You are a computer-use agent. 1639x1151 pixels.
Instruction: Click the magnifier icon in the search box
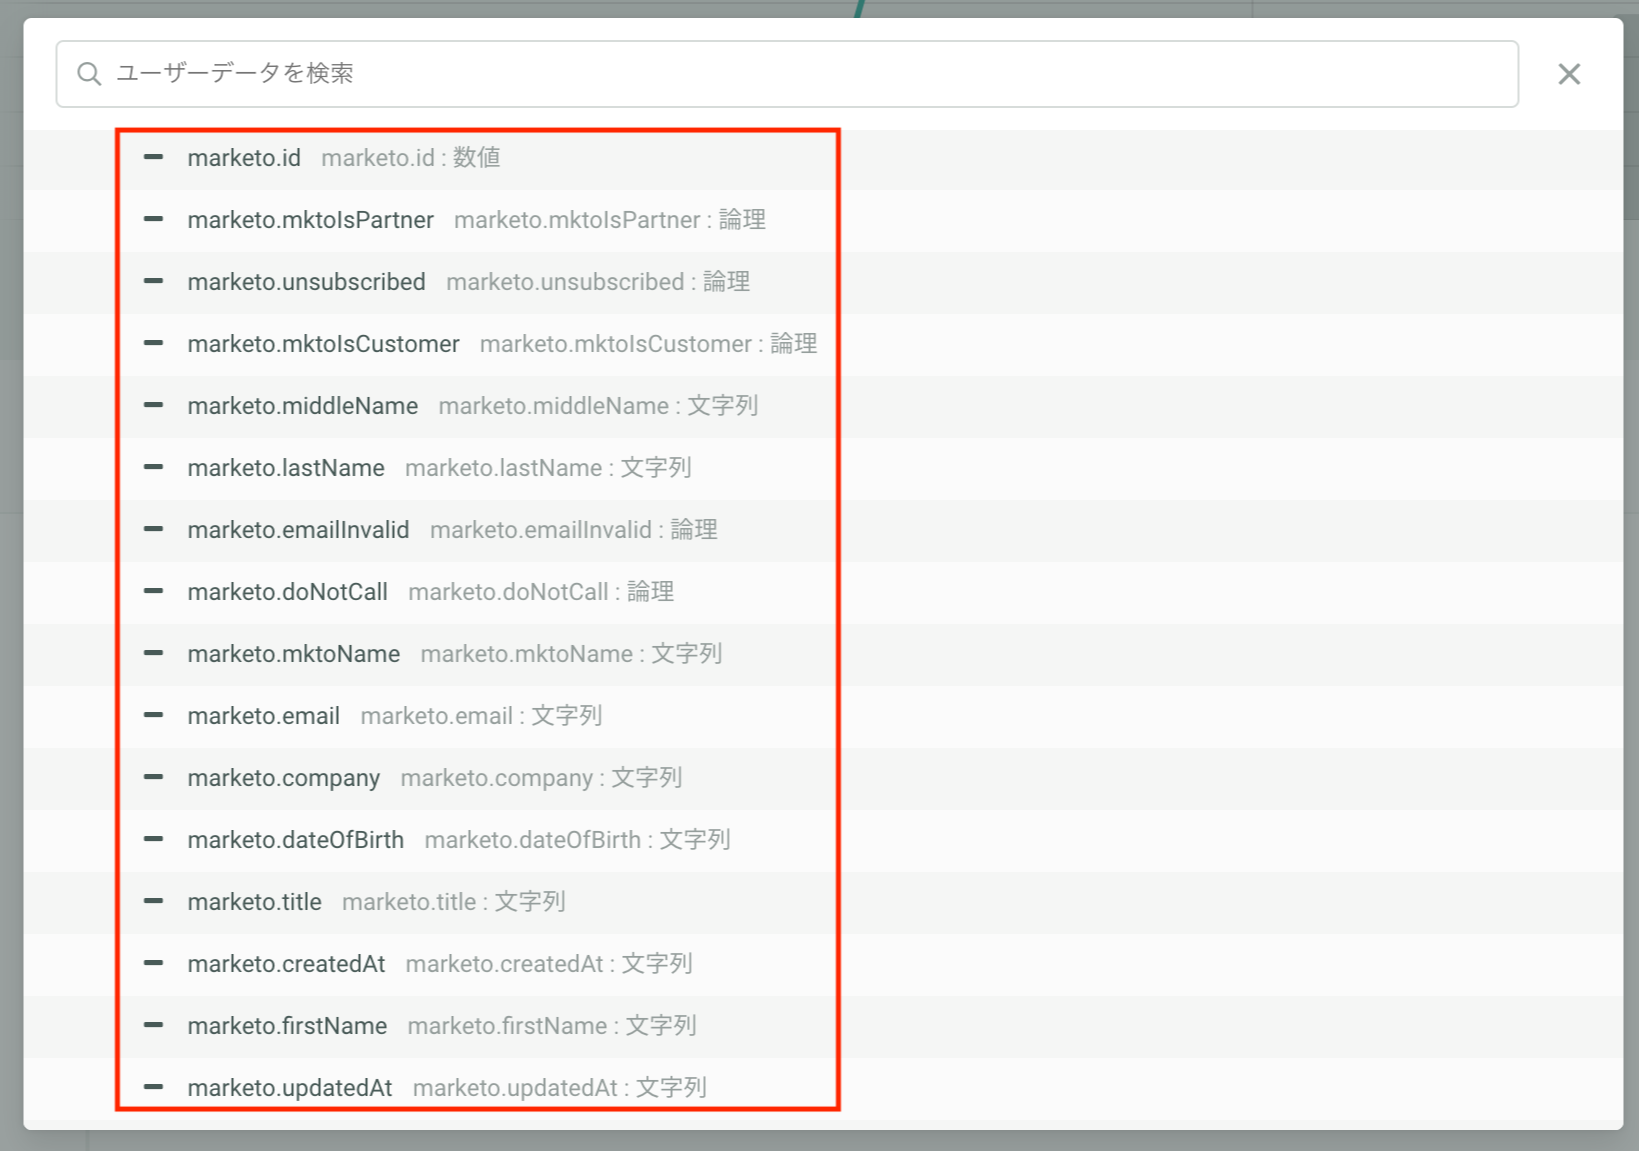pos(89,74)
